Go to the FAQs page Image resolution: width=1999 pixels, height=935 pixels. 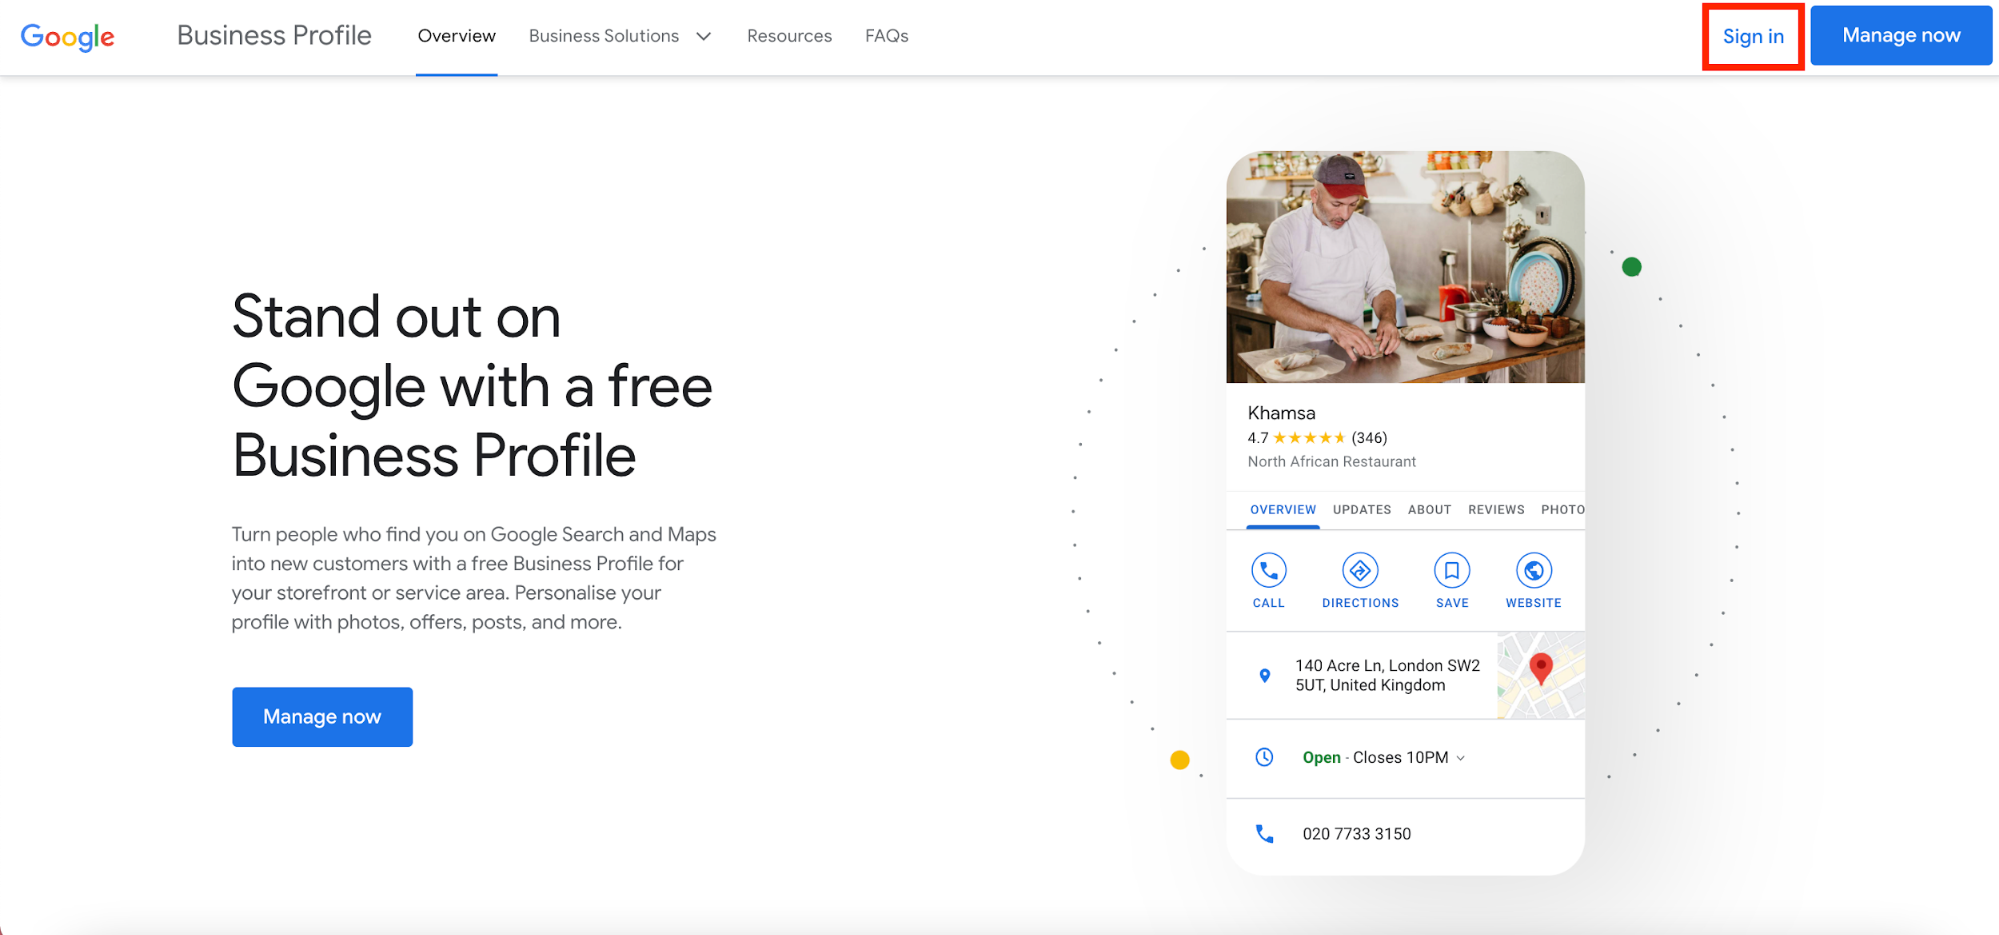click(886, 36)
